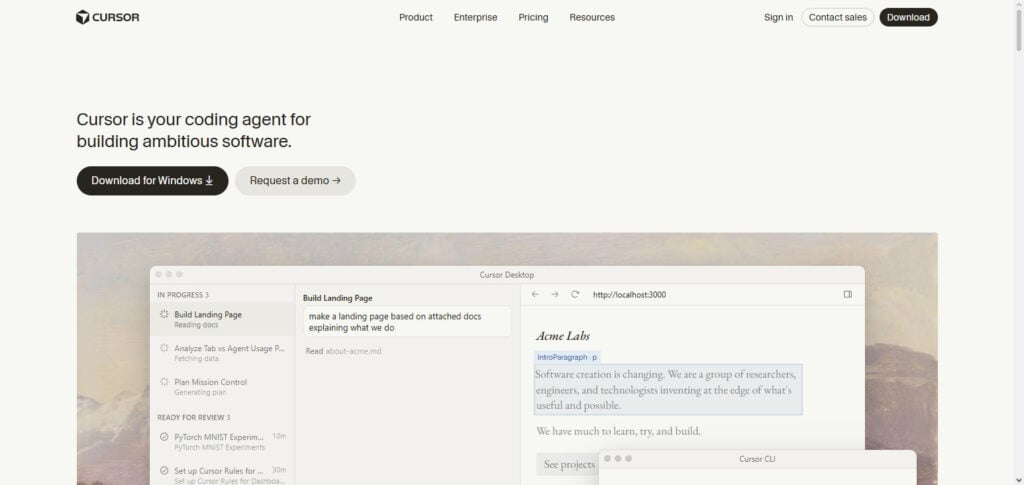This screenshot has width=1024, height=485.
Task: Click the check icon beside Set up Cursor Rules
Action: point(164,471)
